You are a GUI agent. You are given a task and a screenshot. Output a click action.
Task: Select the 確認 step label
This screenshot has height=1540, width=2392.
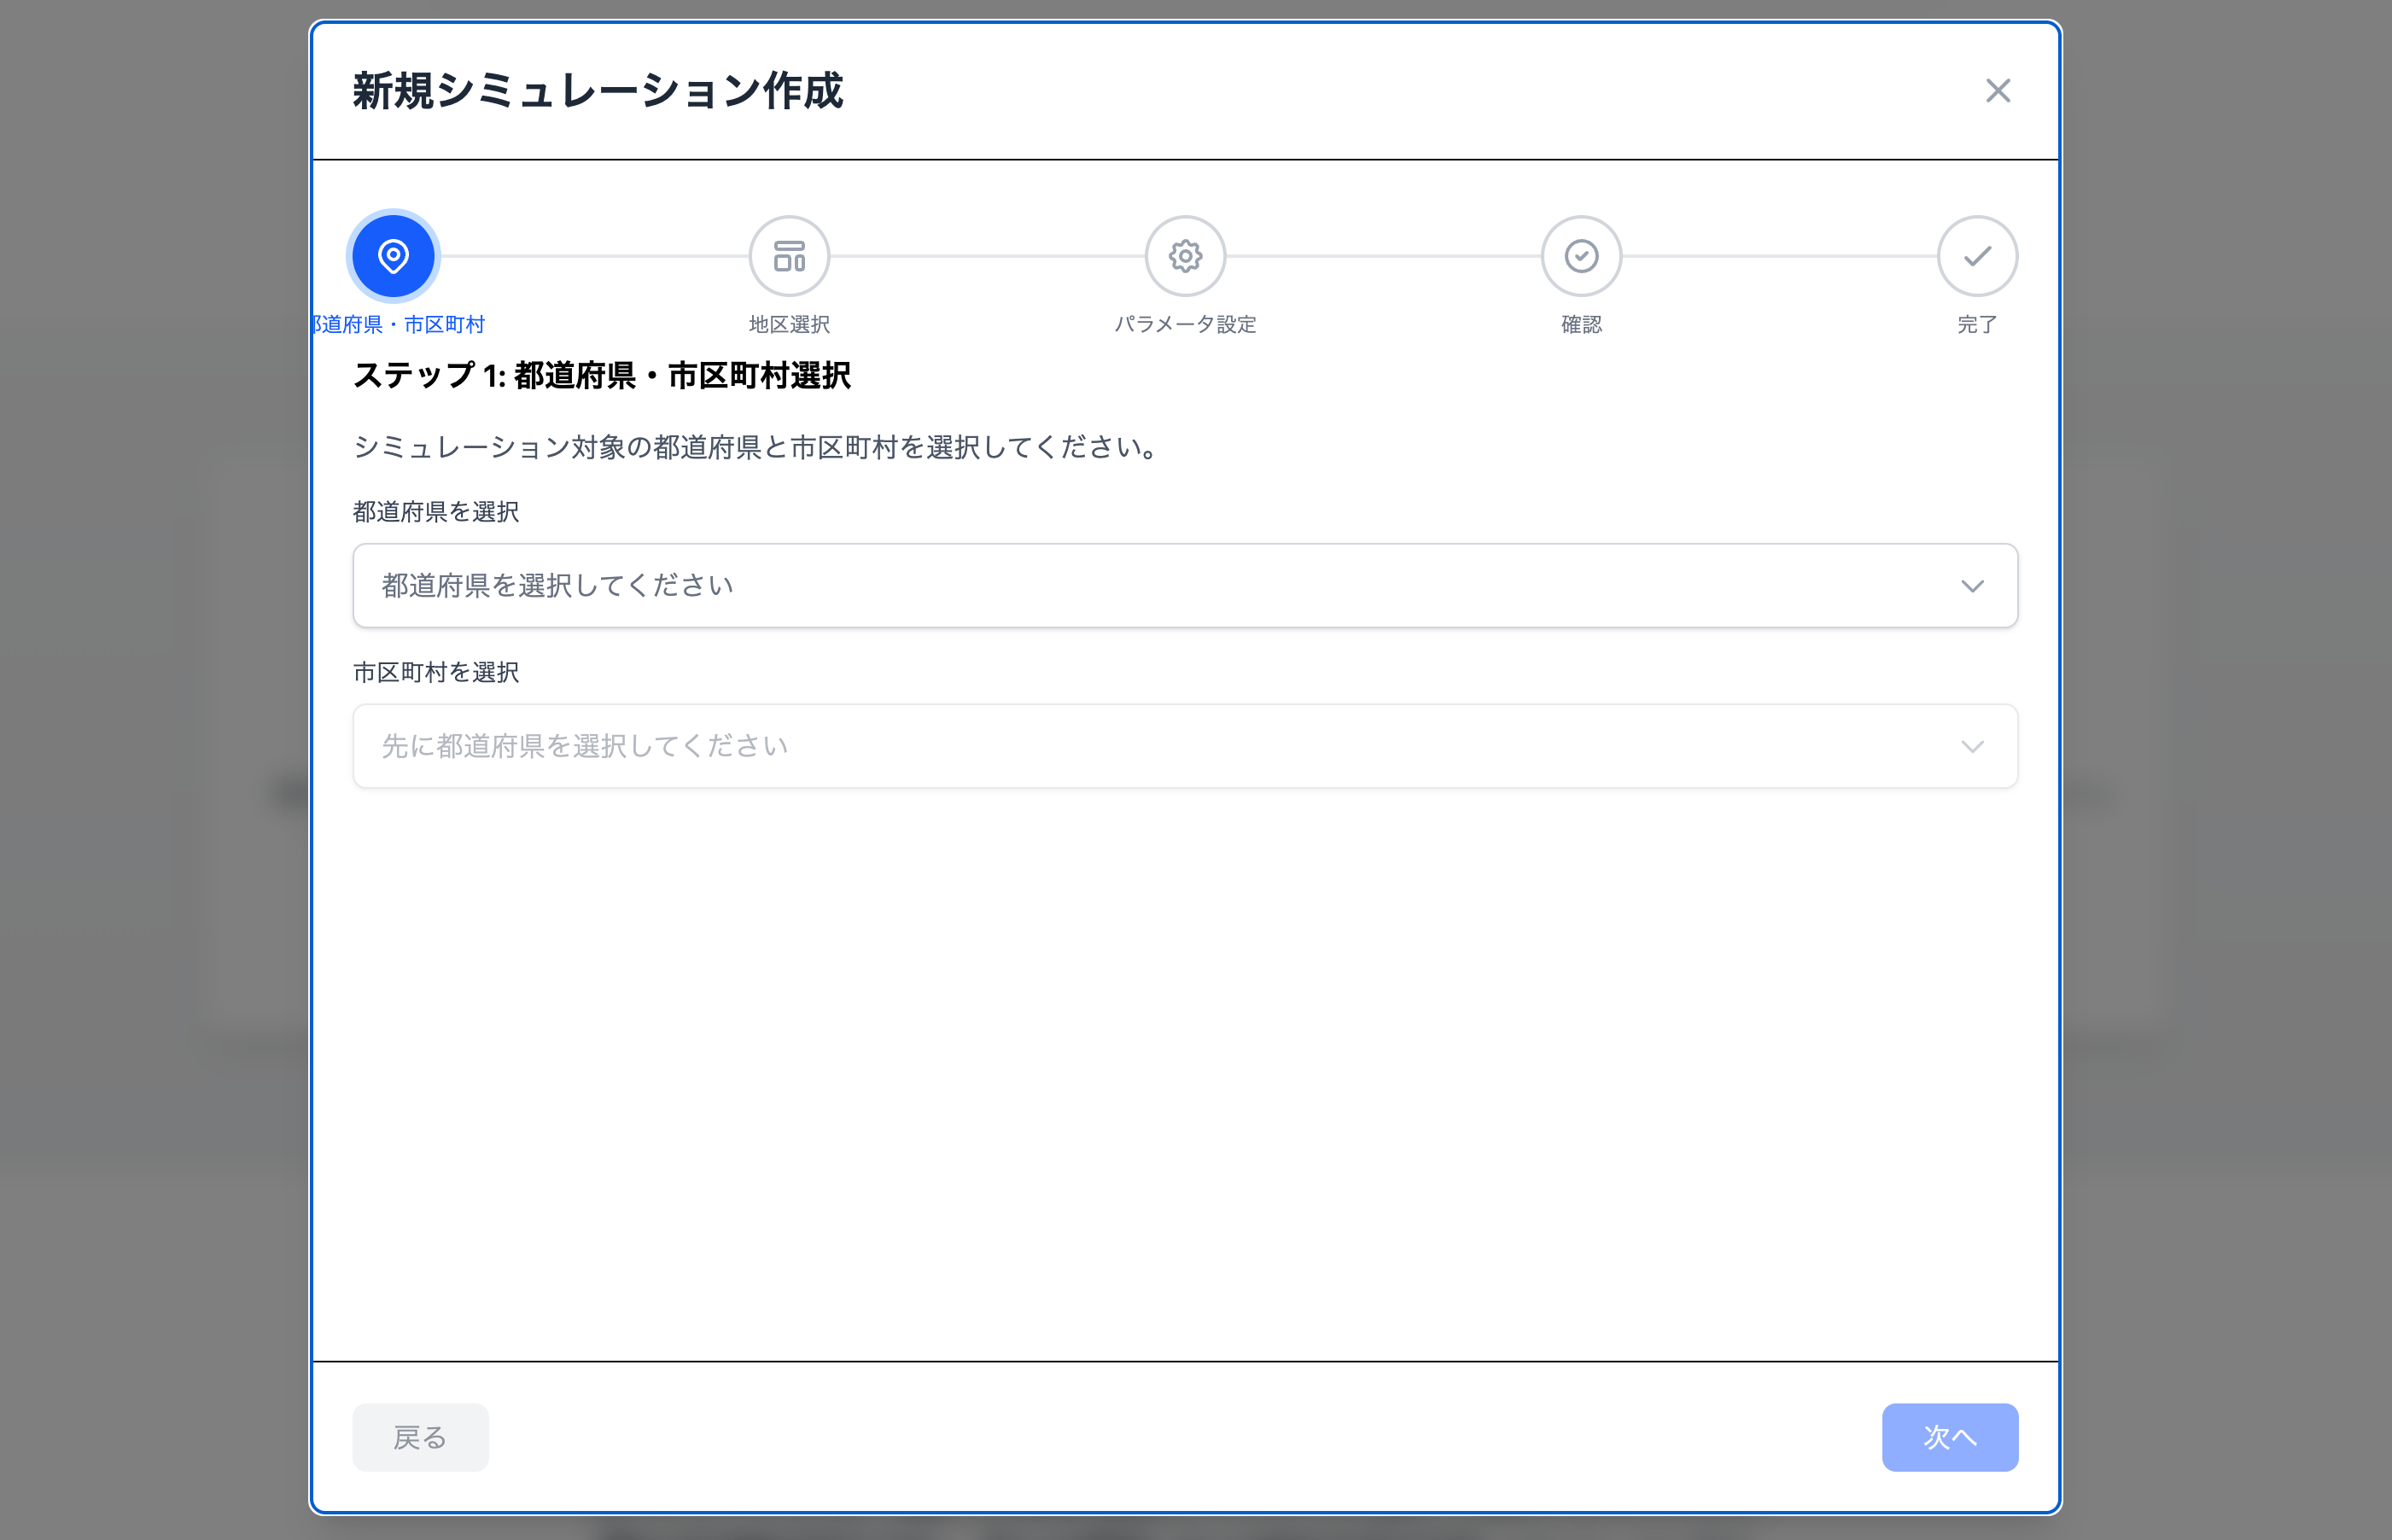coord(1581,324)
